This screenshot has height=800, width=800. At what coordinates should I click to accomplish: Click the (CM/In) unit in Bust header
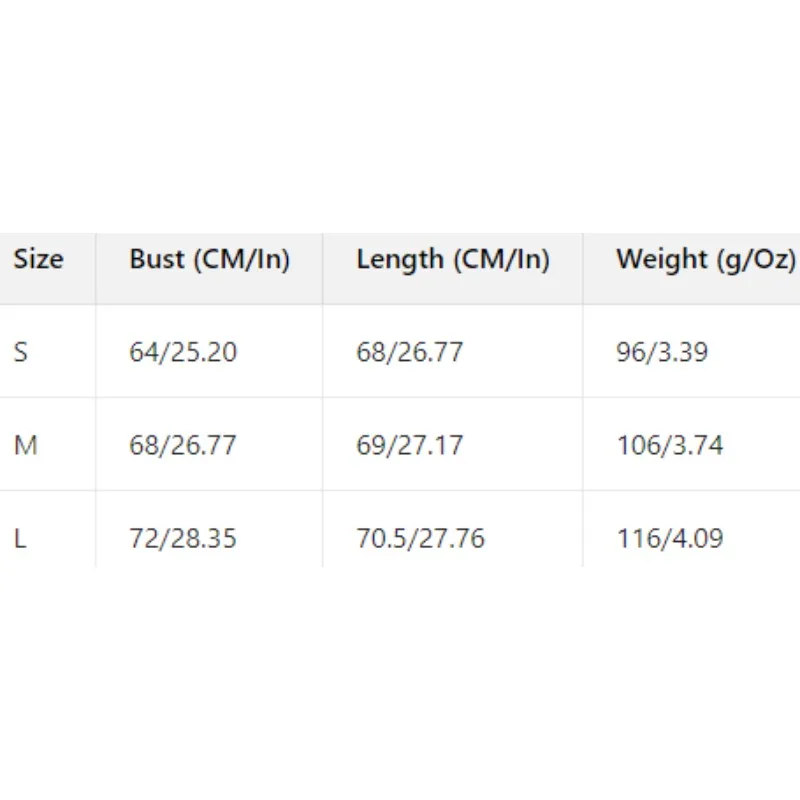(243, 260)
